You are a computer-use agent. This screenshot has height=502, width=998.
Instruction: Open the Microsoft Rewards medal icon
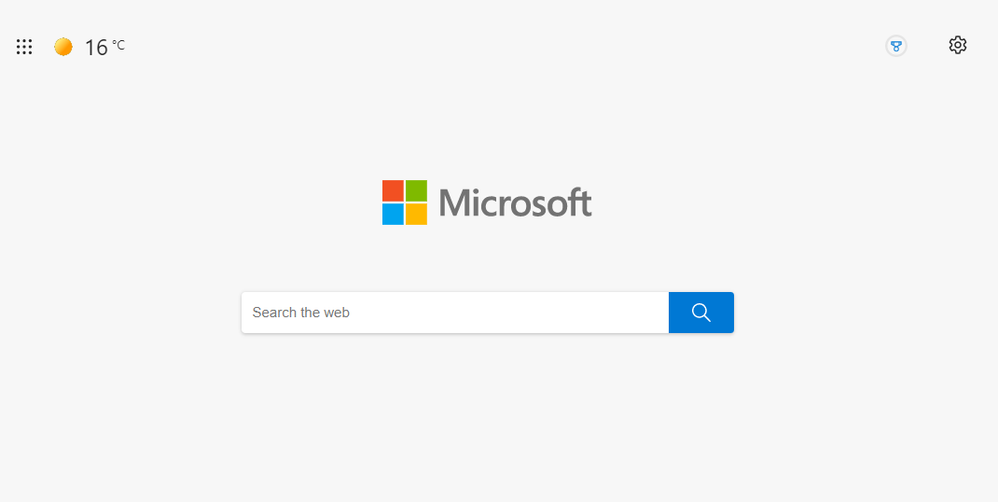click(896, 46)
